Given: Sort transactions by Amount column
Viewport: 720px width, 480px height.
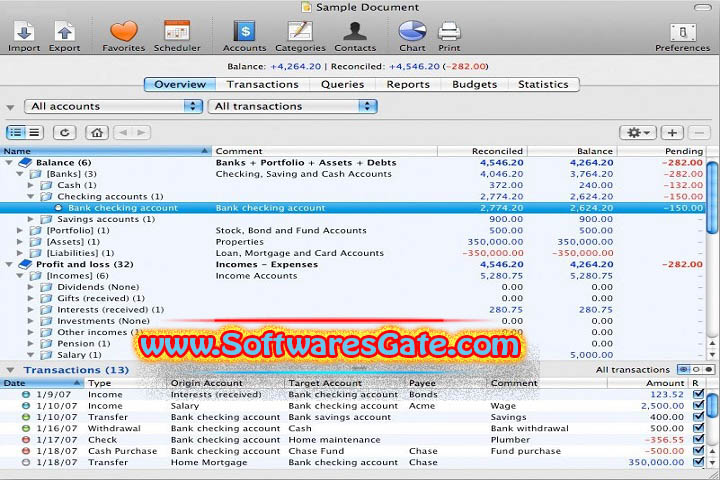Looking at the screenshot, I should pyautogui.click(x=648, y=383).
